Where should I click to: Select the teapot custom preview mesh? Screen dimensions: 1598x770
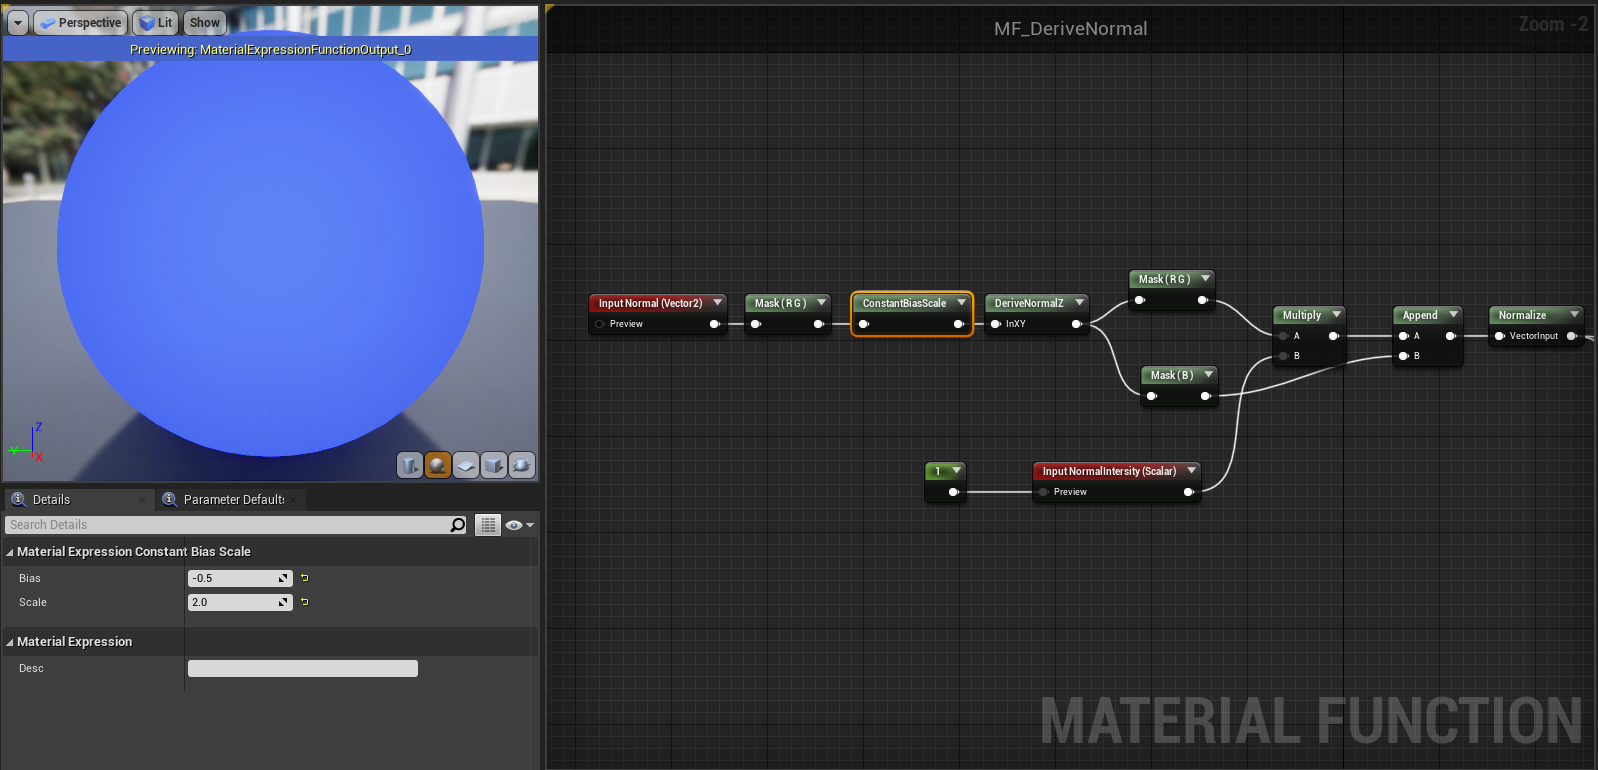coord(522,465)
